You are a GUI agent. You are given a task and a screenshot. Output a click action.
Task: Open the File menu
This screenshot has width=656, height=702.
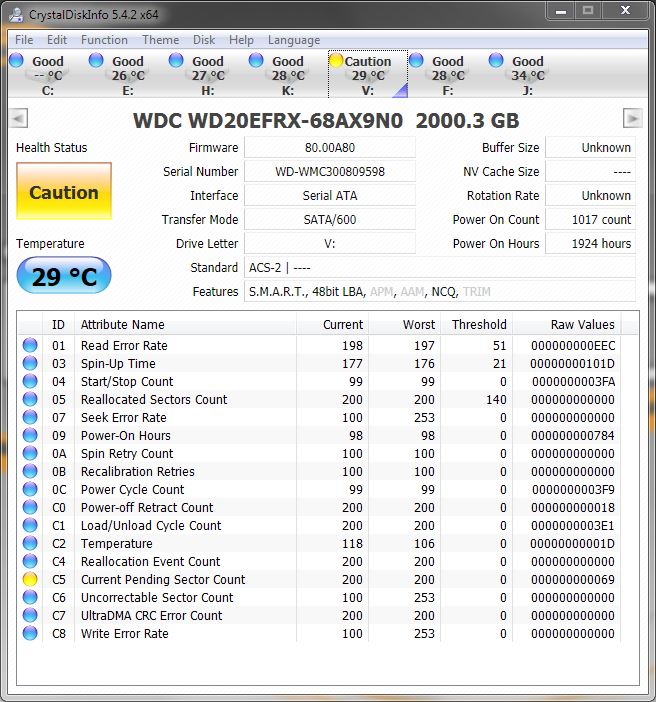click(x=24, y=40)
